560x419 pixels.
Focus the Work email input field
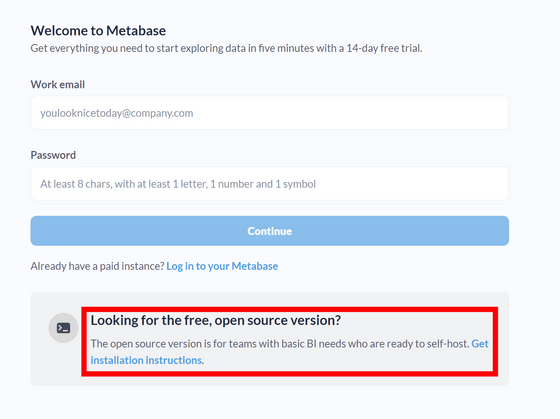point(270,113)
